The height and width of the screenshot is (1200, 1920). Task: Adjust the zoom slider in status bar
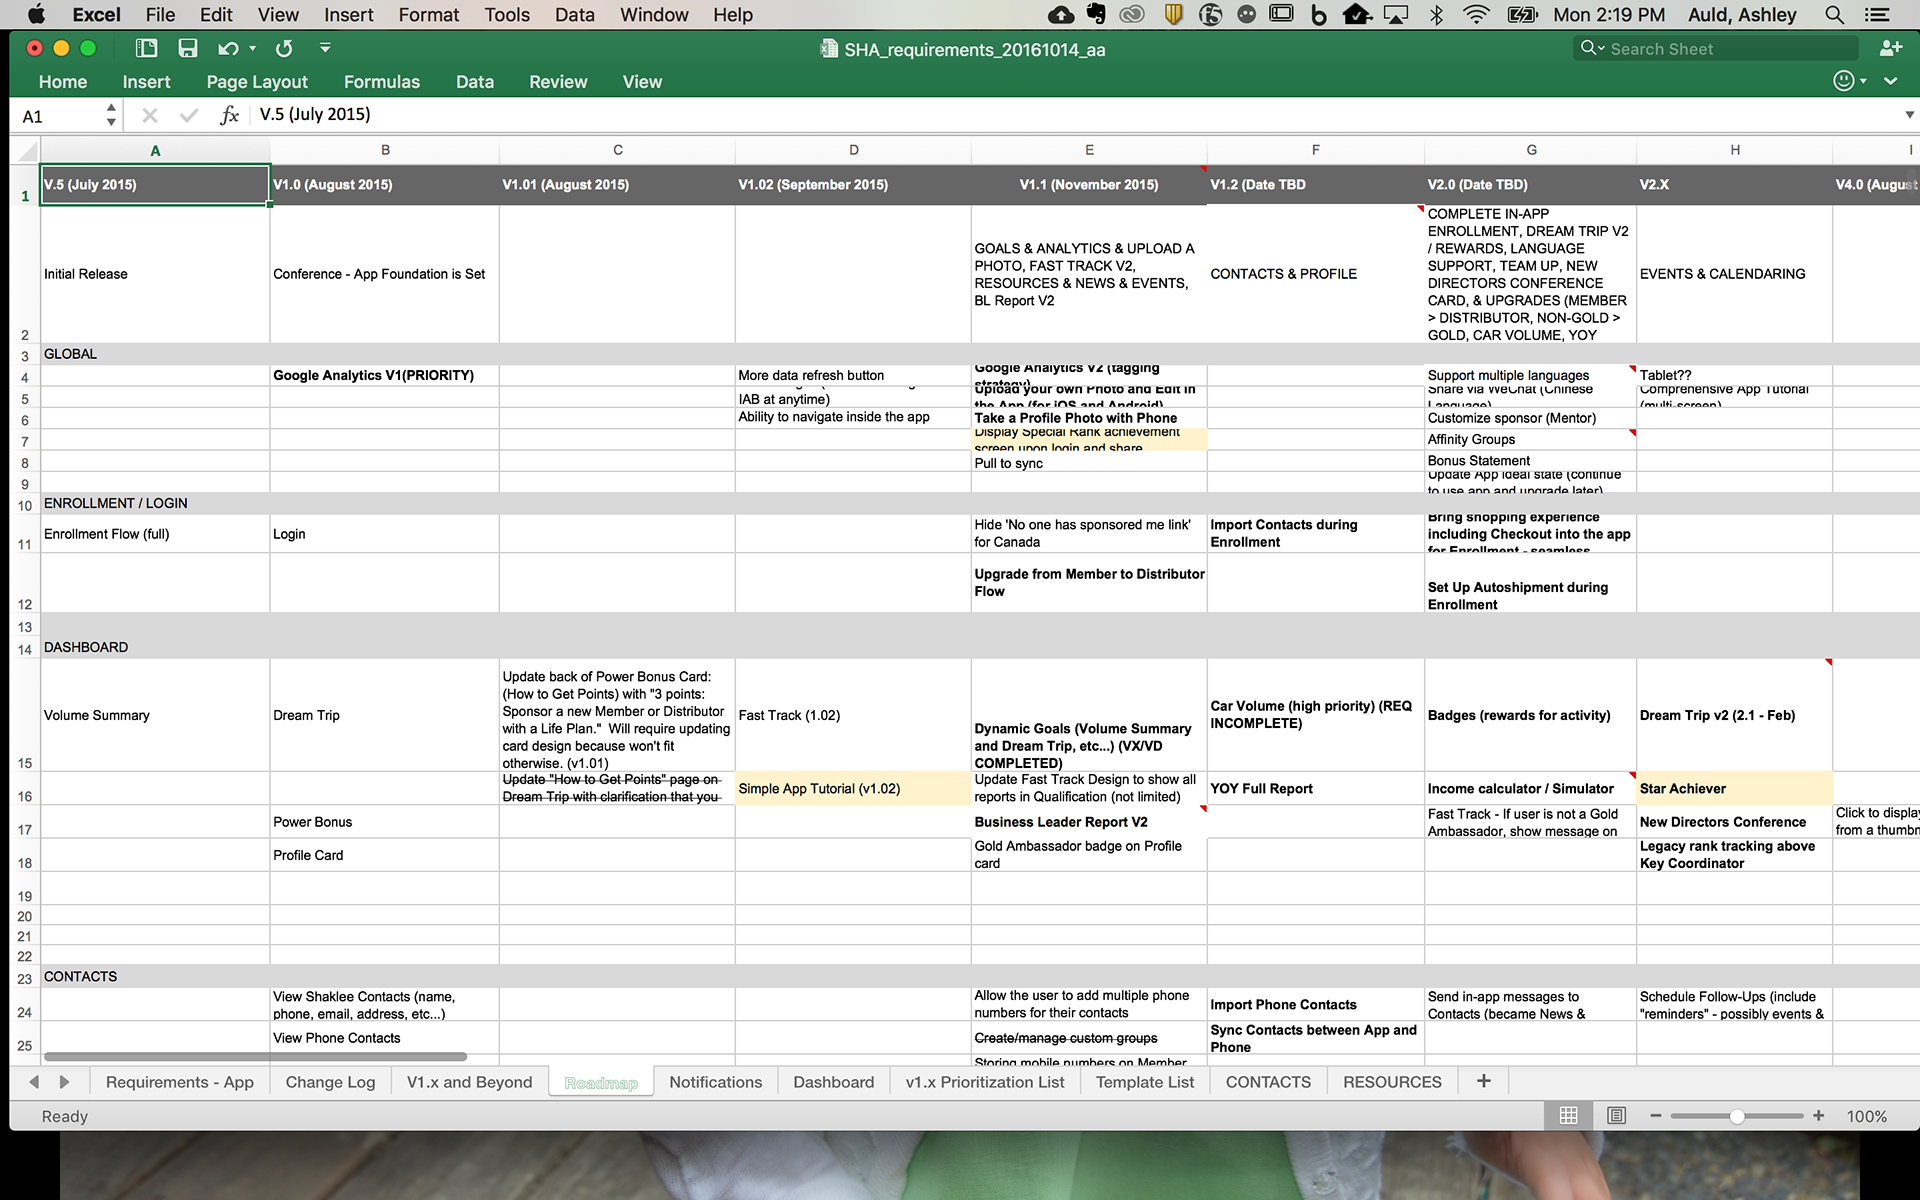coord(1737,1115)
